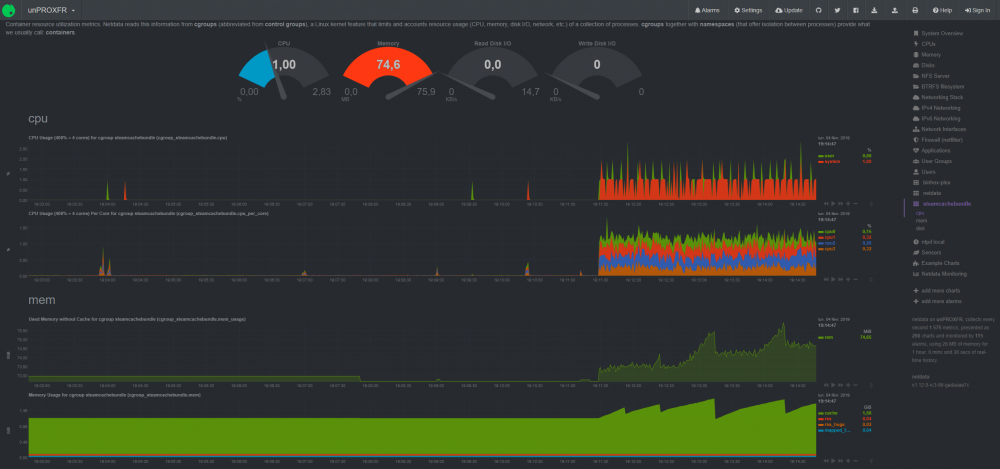This screenshot has height=469, width=1000.
Task: Toggle system dimension in CPU Usage legend
Action: point(827,161)
